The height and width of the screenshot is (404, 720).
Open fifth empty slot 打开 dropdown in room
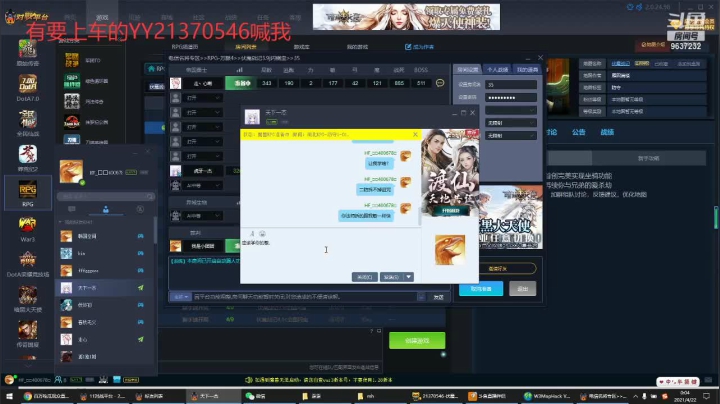(x=203, y=156)
